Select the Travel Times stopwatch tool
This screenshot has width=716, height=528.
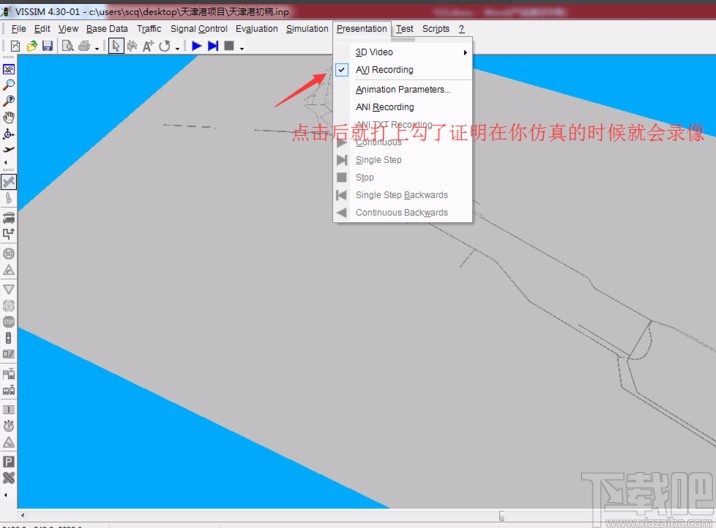pyautogui.click(x=9, y=426)
